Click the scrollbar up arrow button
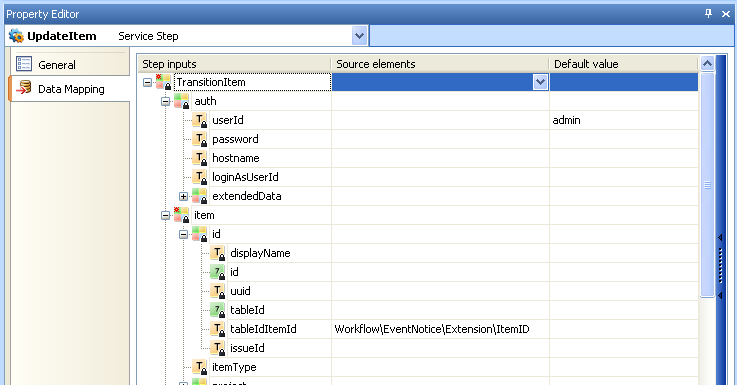This screenshot has width=737, height=385. tap(707, 63)
